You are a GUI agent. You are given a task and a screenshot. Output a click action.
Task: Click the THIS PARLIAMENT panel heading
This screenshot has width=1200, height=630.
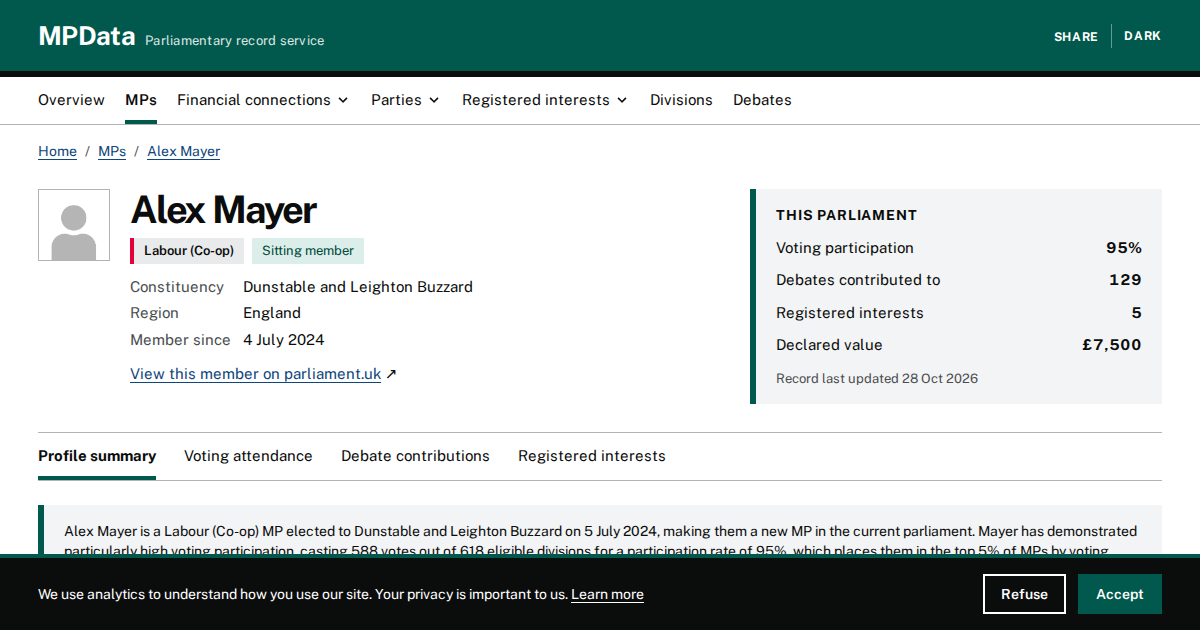tap(846, 215)
